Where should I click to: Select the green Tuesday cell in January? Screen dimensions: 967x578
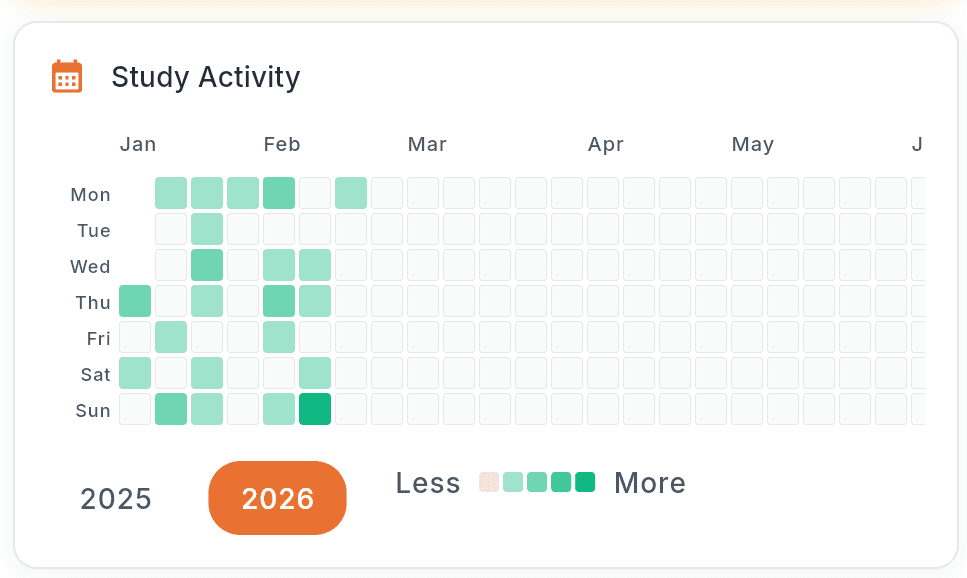click(x=207, y=229)
